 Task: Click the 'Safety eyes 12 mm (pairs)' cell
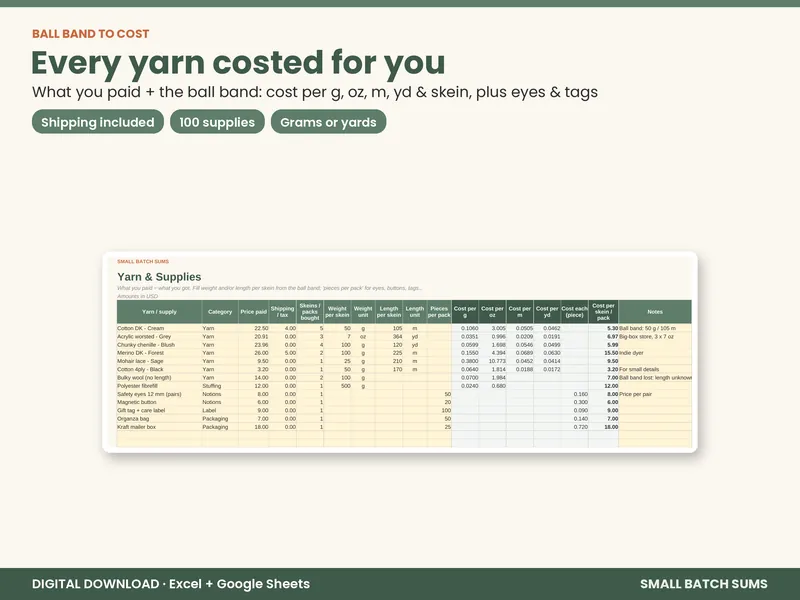point(159,394)
